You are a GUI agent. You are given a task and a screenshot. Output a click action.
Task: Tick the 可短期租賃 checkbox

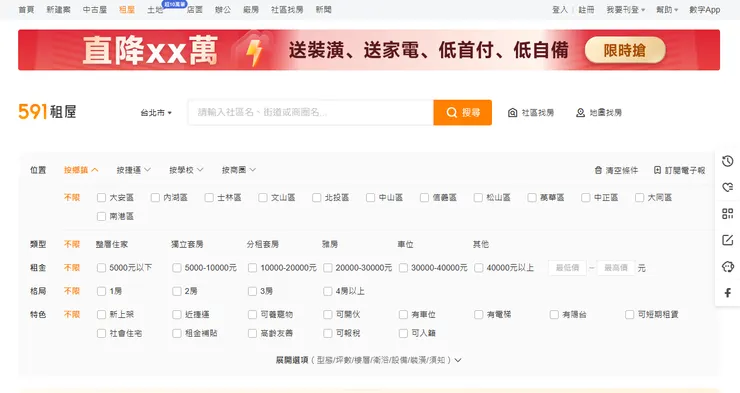click(630, 315)
